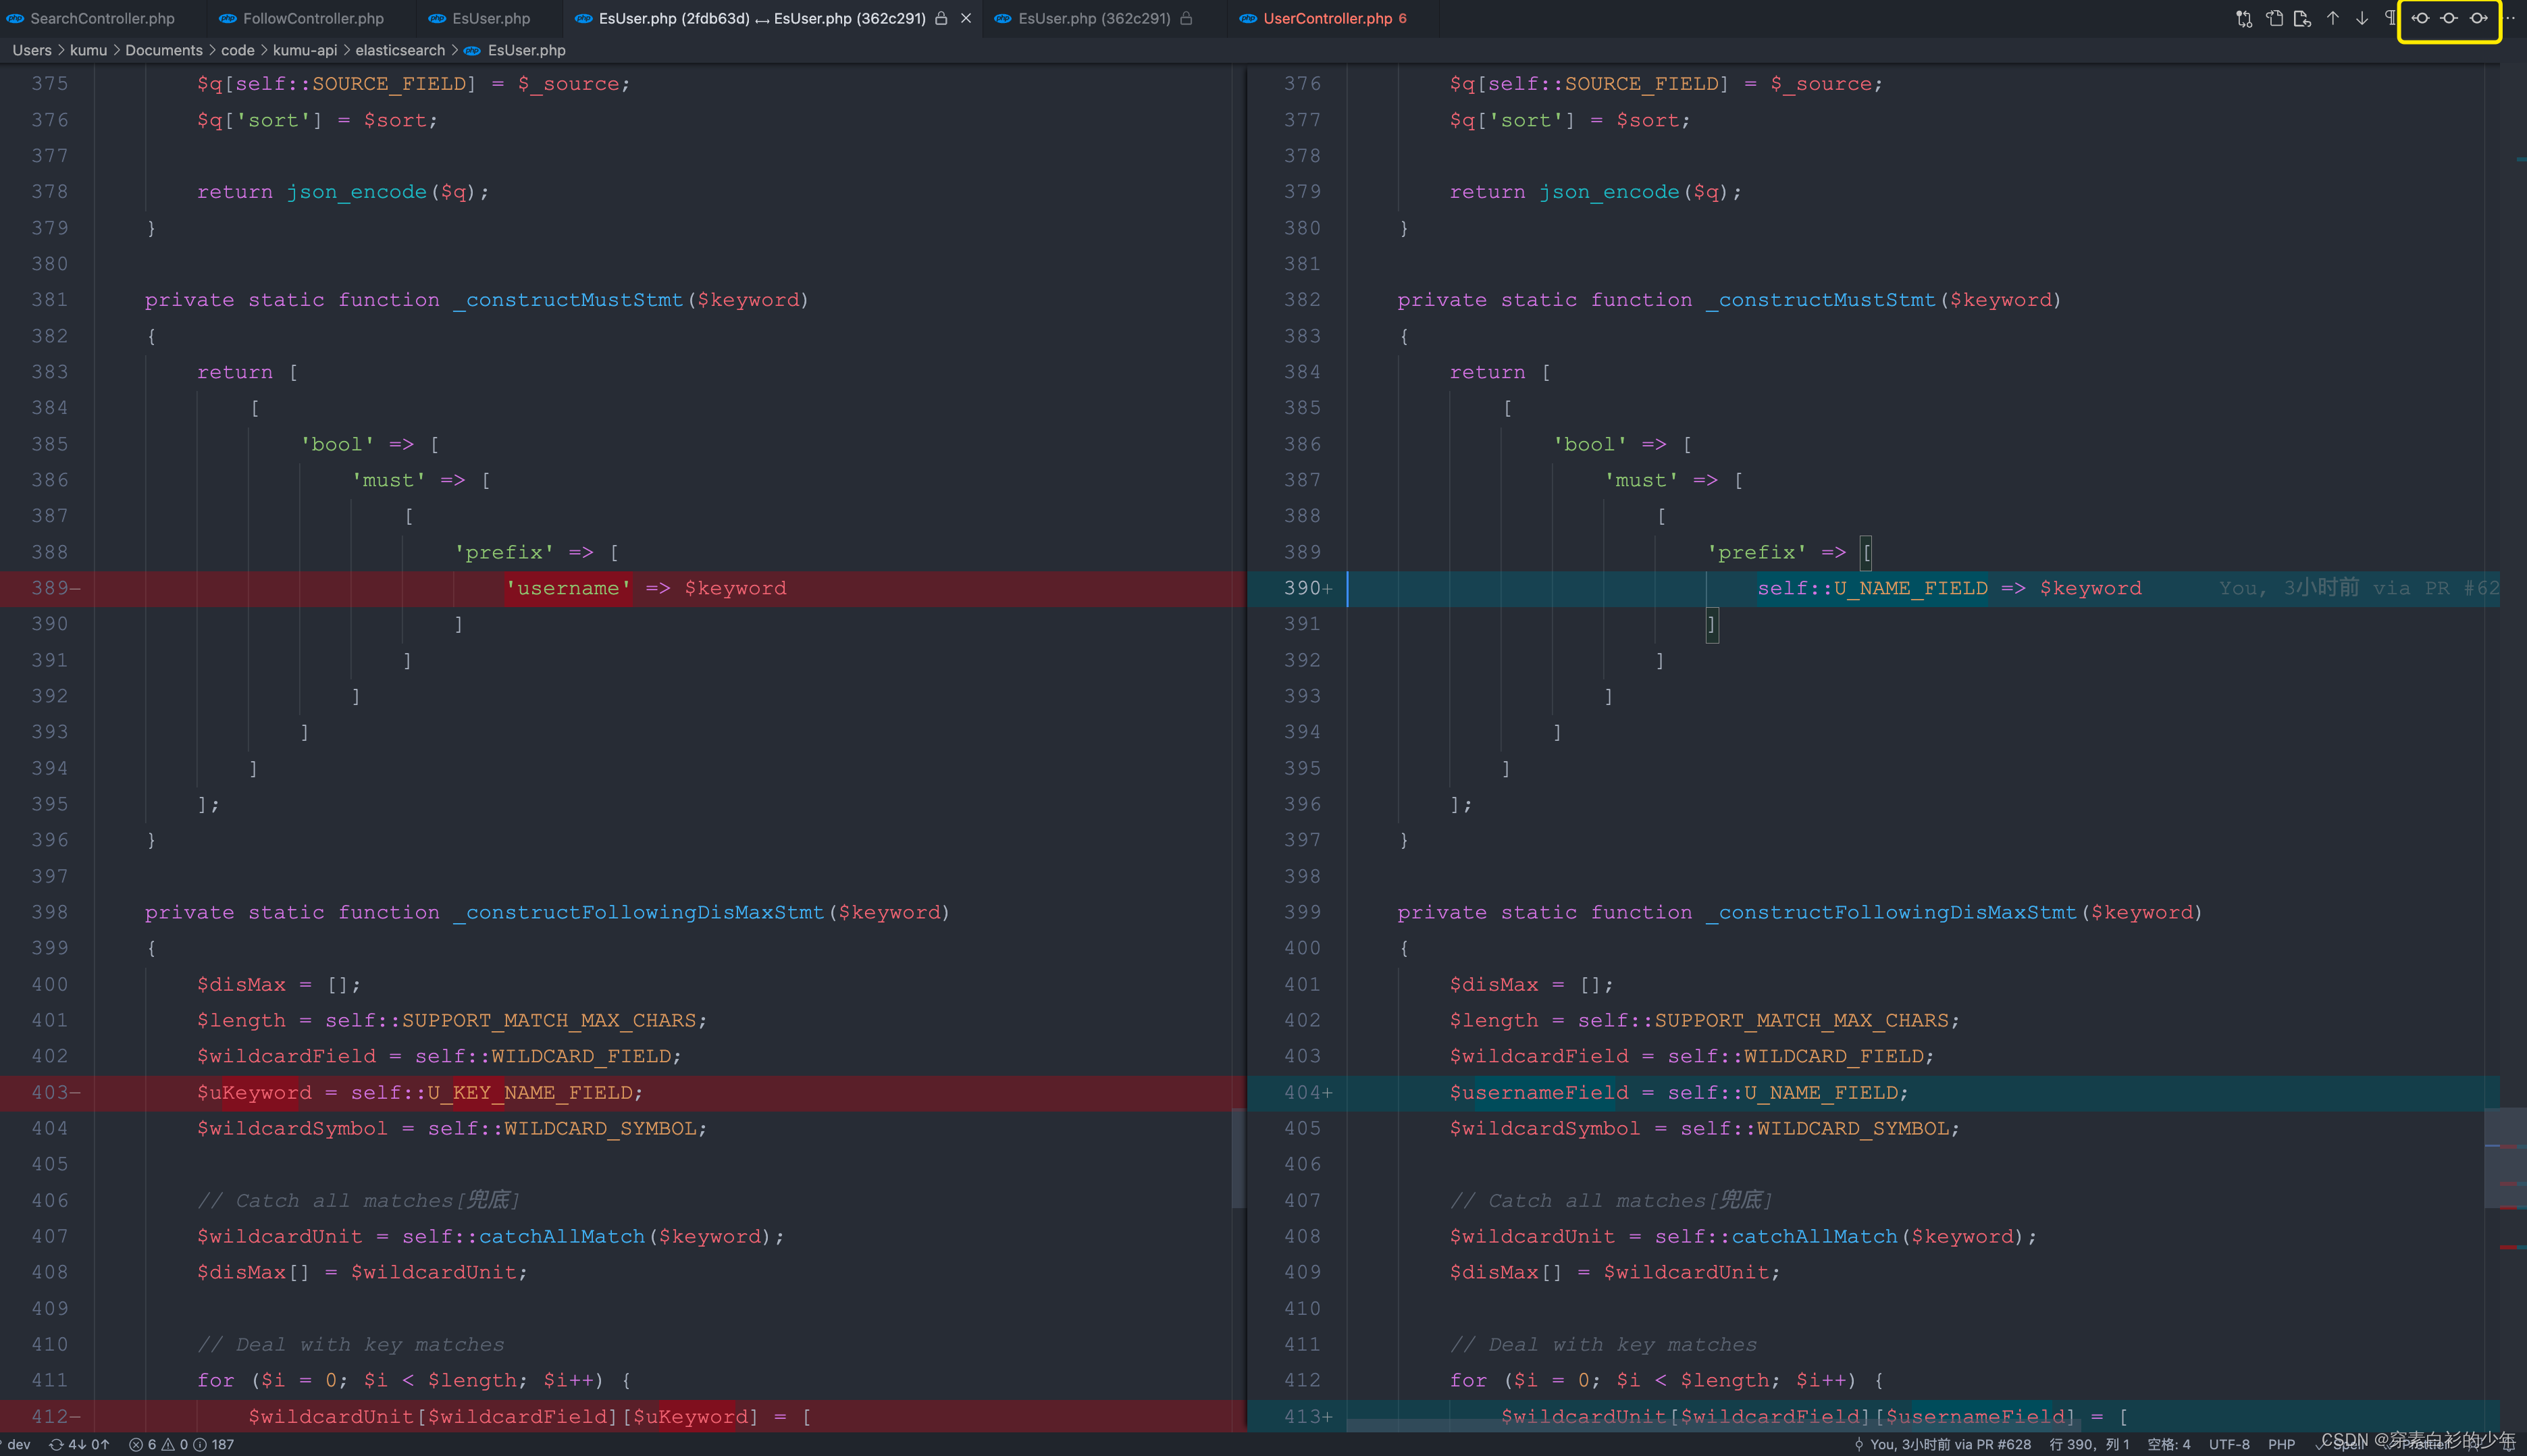Open the compare changes icon in toolbar
Image resolution: width=2527 pixels, height=1456 pixels.
coord(2244,18)
